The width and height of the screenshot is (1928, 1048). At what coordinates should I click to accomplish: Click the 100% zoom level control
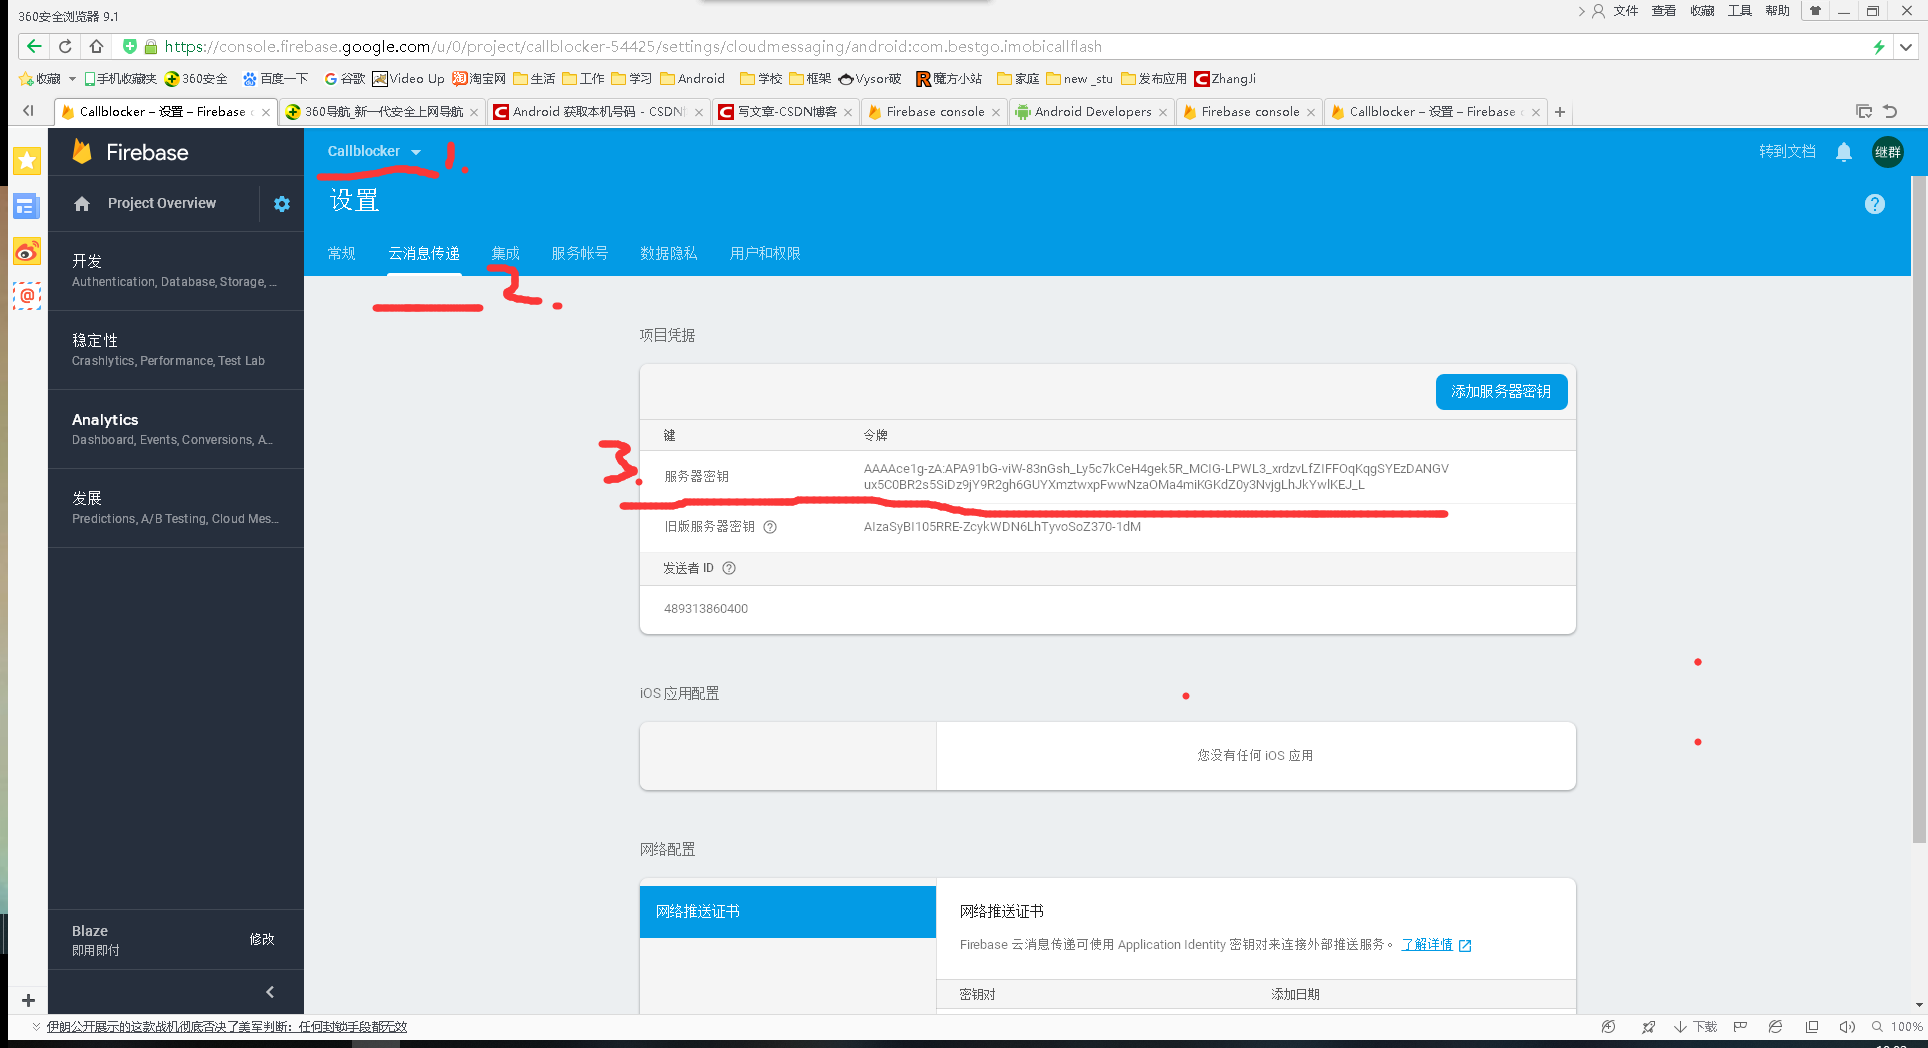(x=1898, y=1027)
